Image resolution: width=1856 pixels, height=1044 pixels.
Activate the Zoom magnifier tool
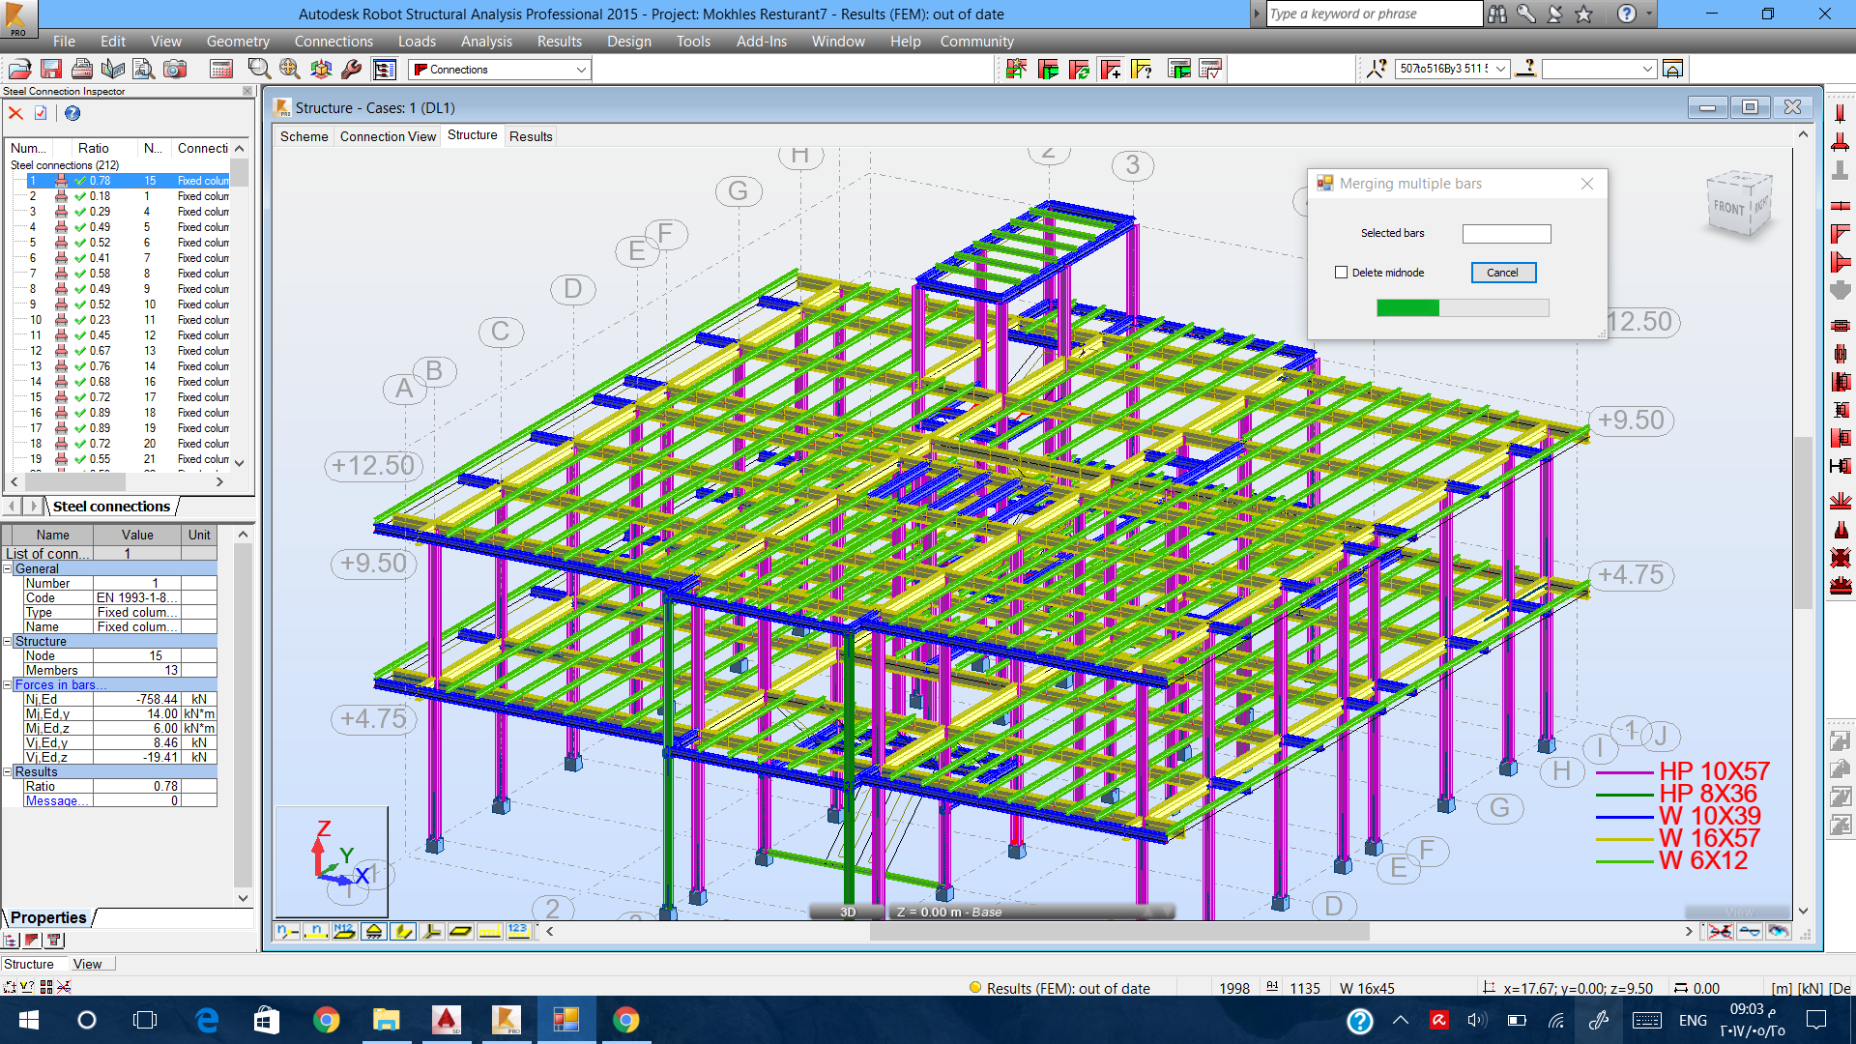[x=258, y=69]
